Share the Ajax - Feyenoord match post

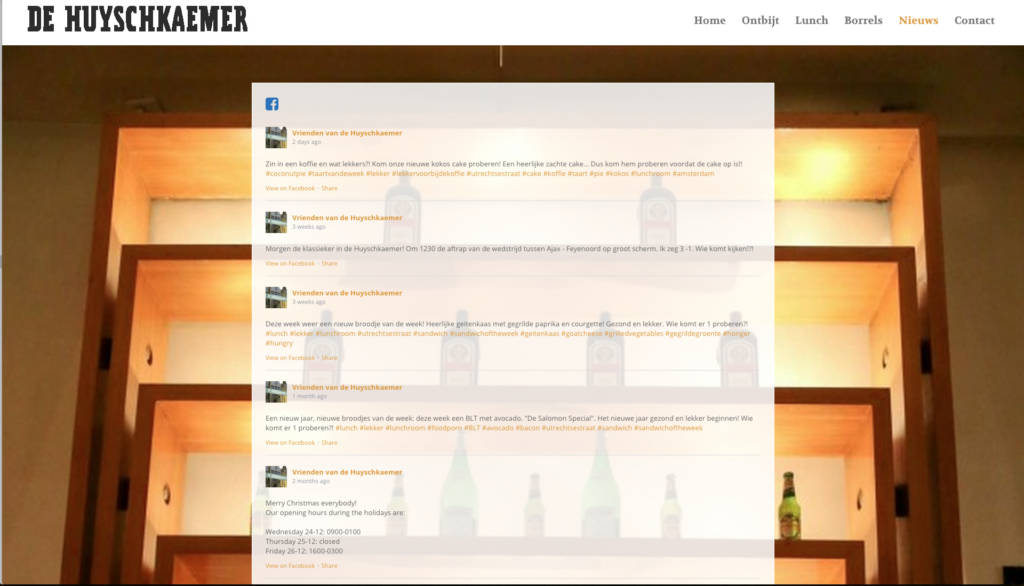click(329, 263)
